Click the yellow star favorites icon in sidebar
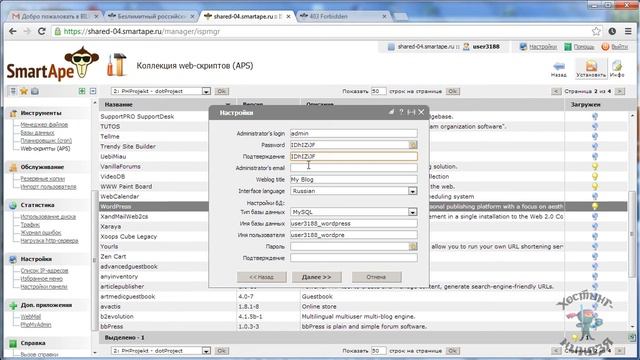 24,91
